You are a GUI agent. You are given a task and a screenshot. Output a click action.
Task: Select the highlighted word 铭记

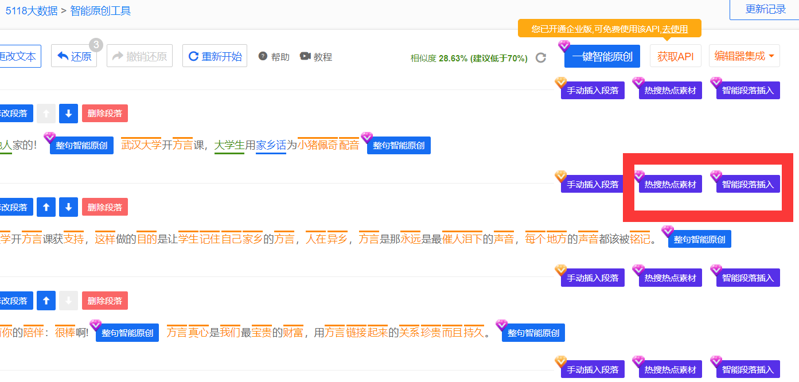(640, 238)
